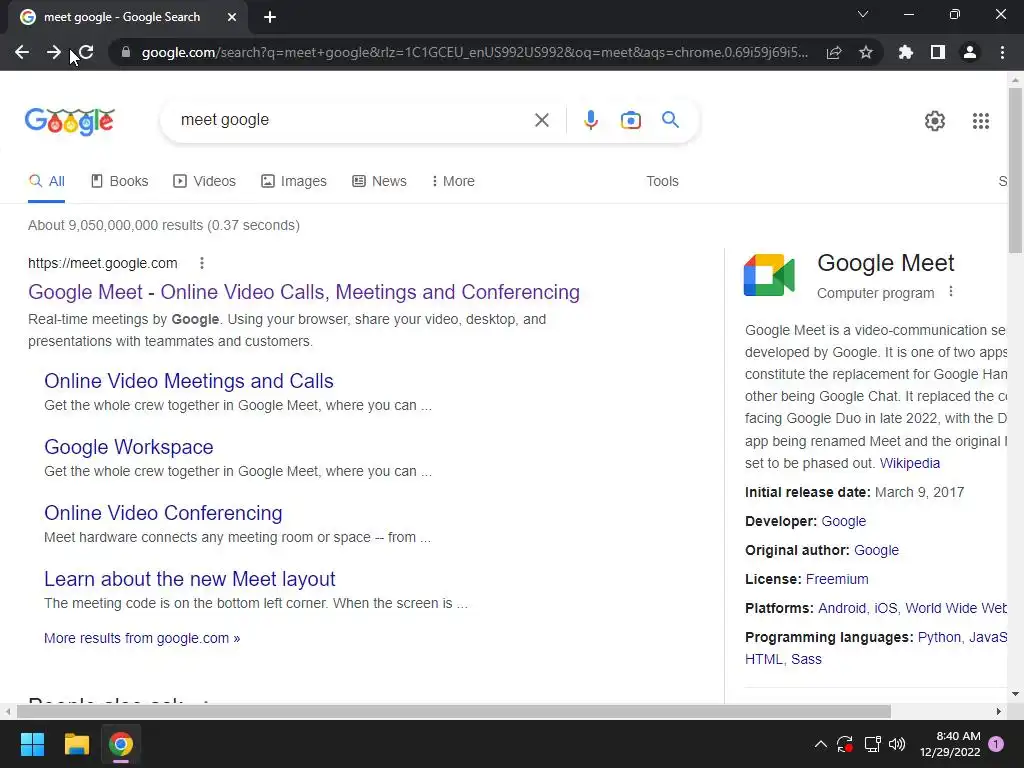The image size is (1024, 768).
Task: Click the Python programming language link
Action: point(939,637)
